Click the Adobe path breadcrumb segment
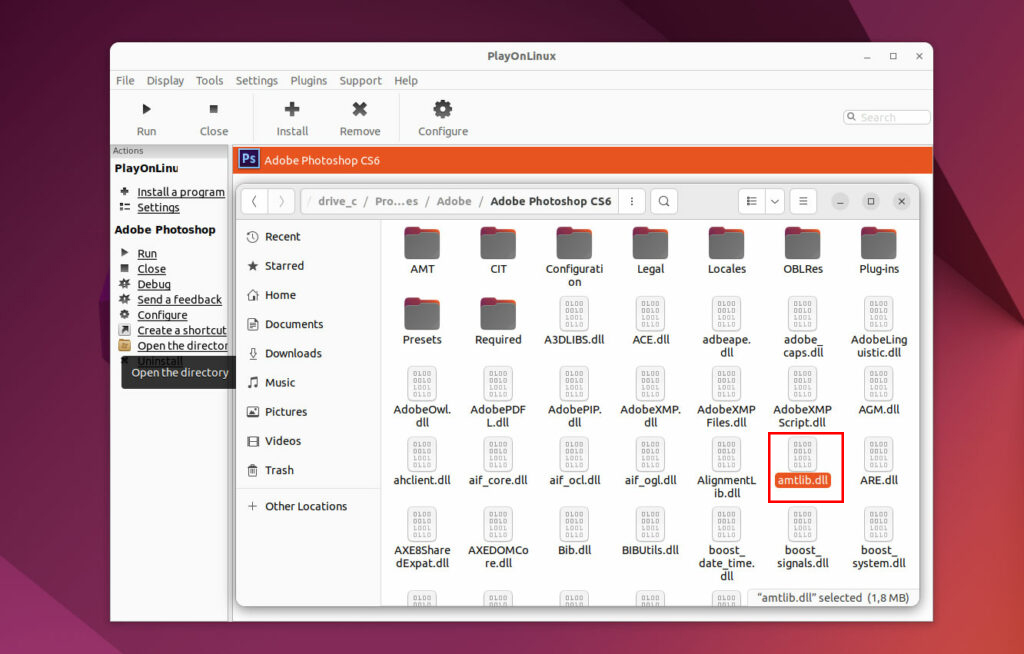The width and height of the screenshot is (1024, 654). point(454,201)
